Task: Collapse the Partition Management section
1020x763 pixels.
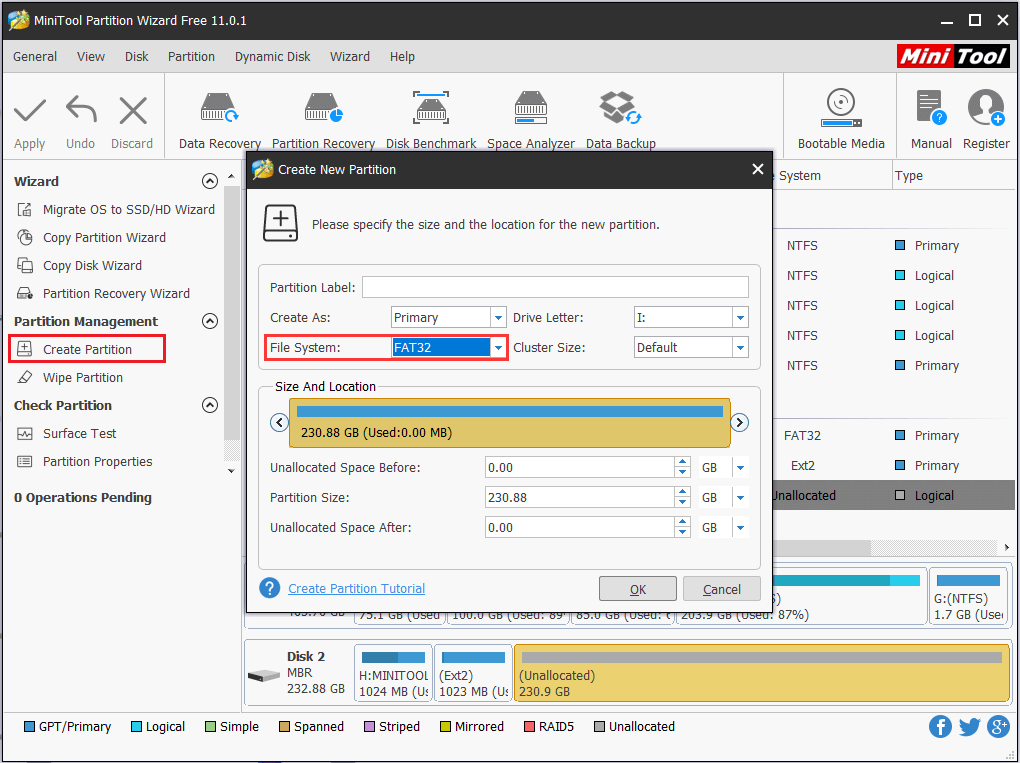Action: pyautogui.click(x=209, y=321)
